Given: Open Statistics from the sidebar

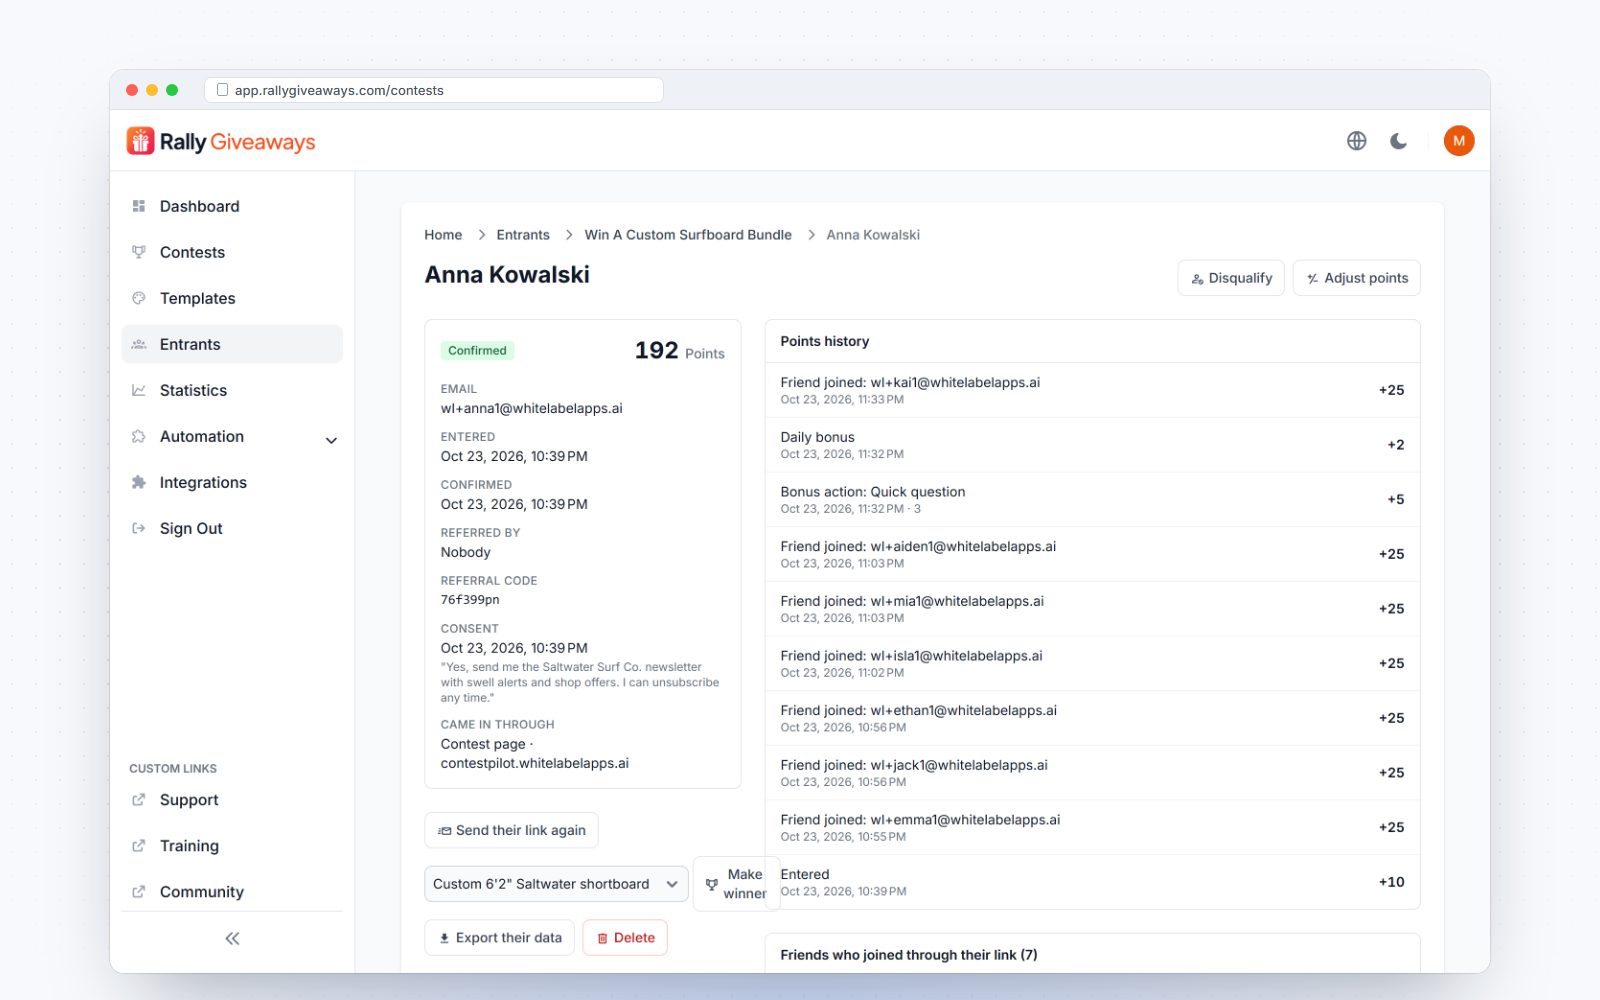Looking at the screenshot, I should pyautogui.click(x=232, y=390).
